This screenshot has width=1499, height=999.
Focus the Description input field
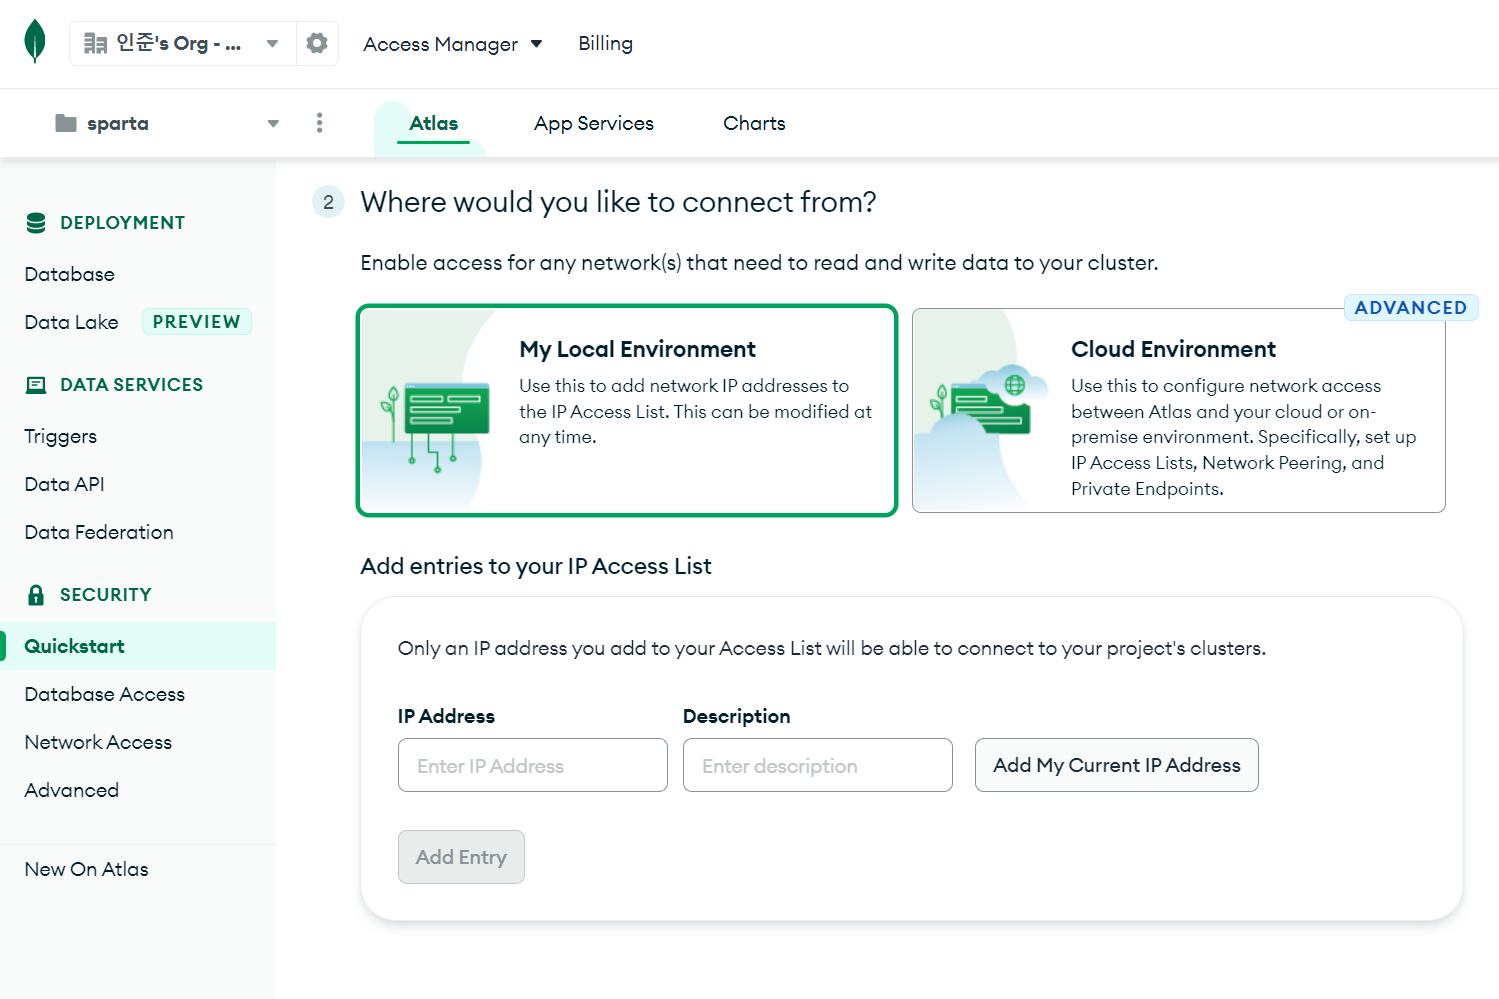(818, 765)
